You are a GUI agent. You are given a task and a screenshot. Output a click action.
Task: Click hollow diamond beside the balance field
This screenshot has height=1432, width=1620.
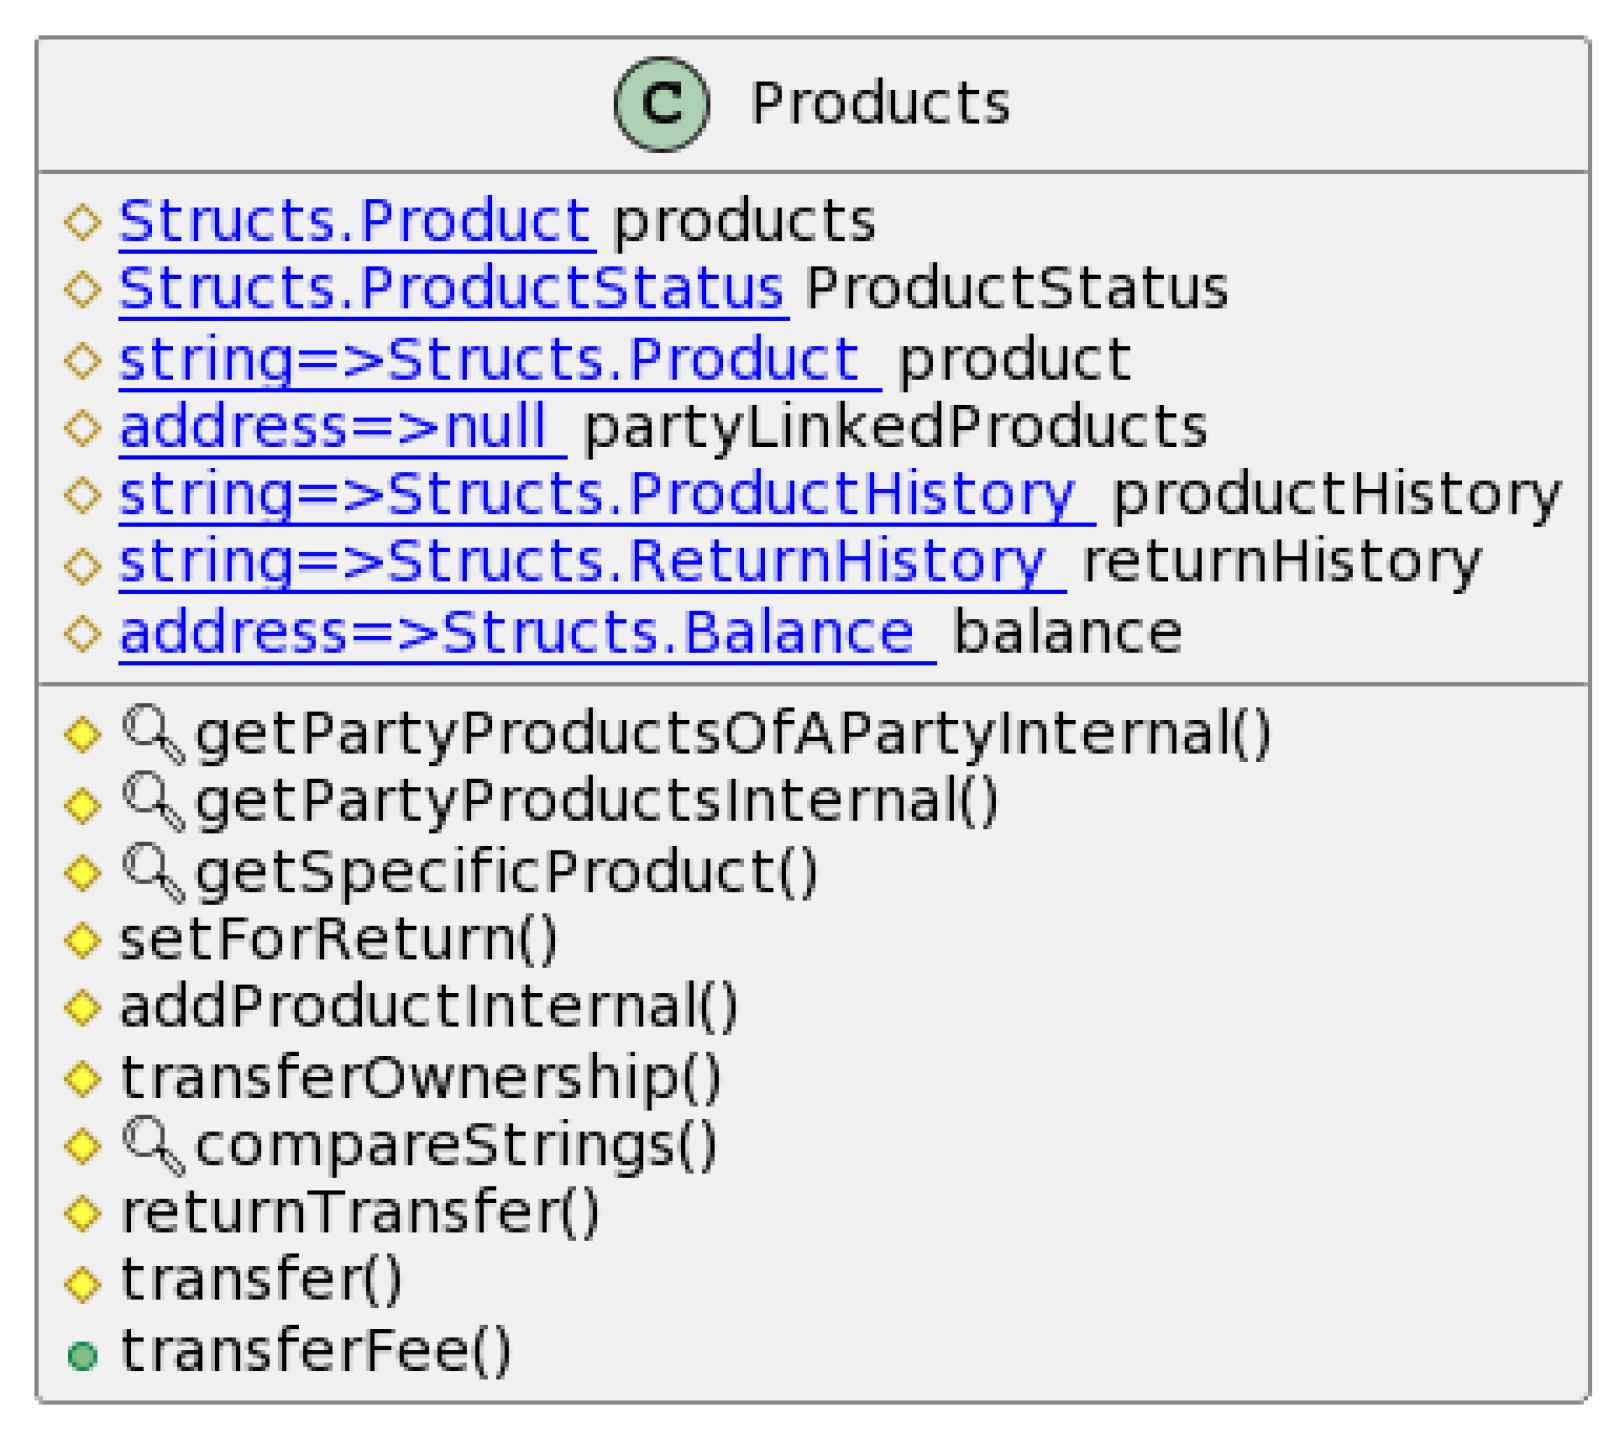(x=82, y=633)
